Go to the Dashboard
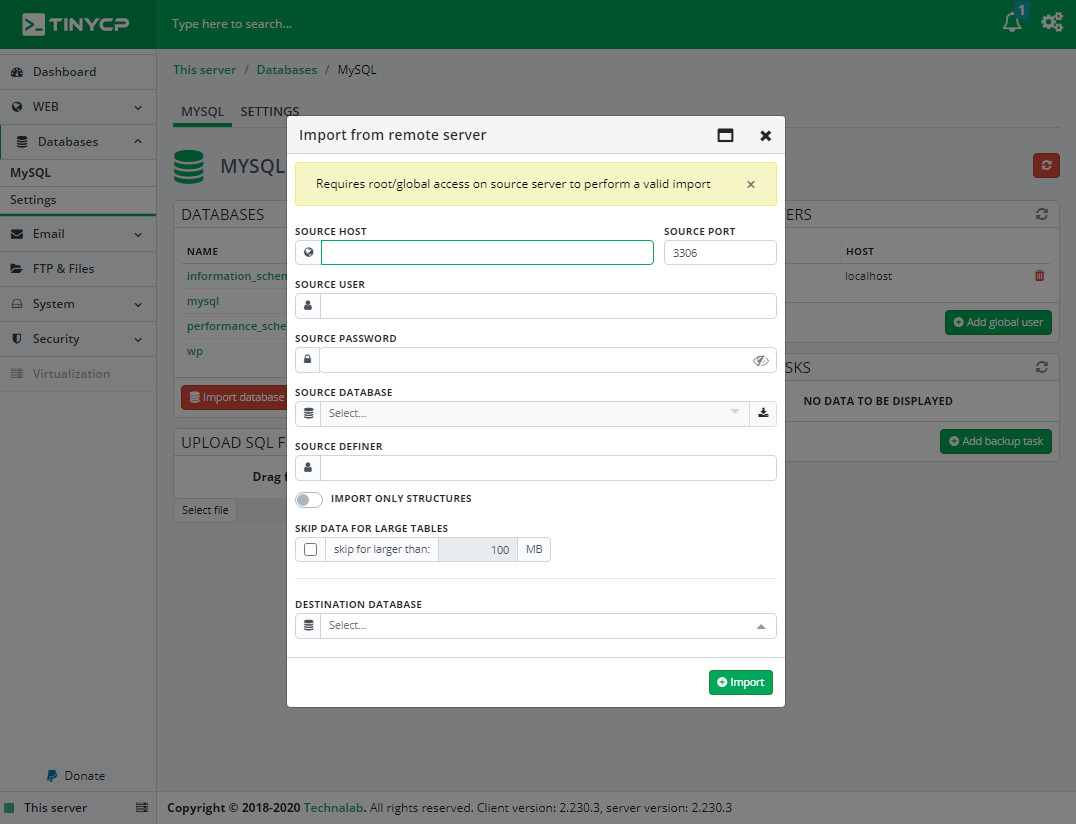 [x=78, y=72]
